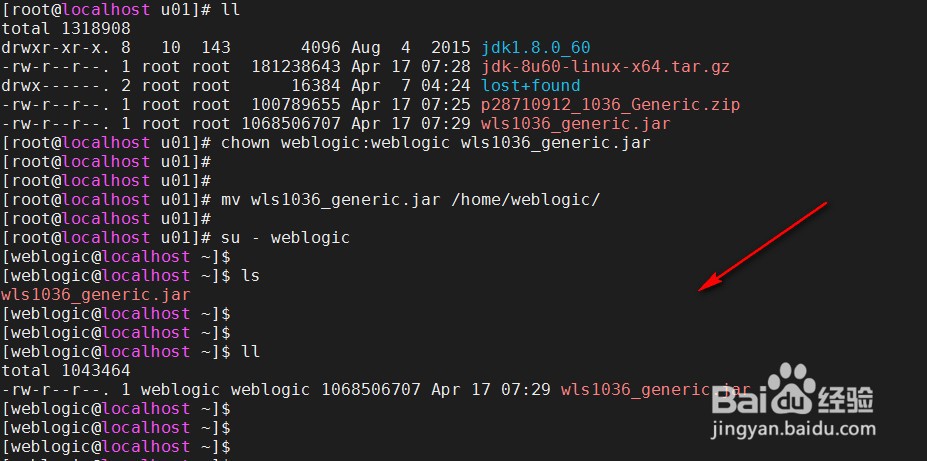Viewport: 927px width, 461px height.
Task: Click the first ll command on top line
Action: coord(231,9)
